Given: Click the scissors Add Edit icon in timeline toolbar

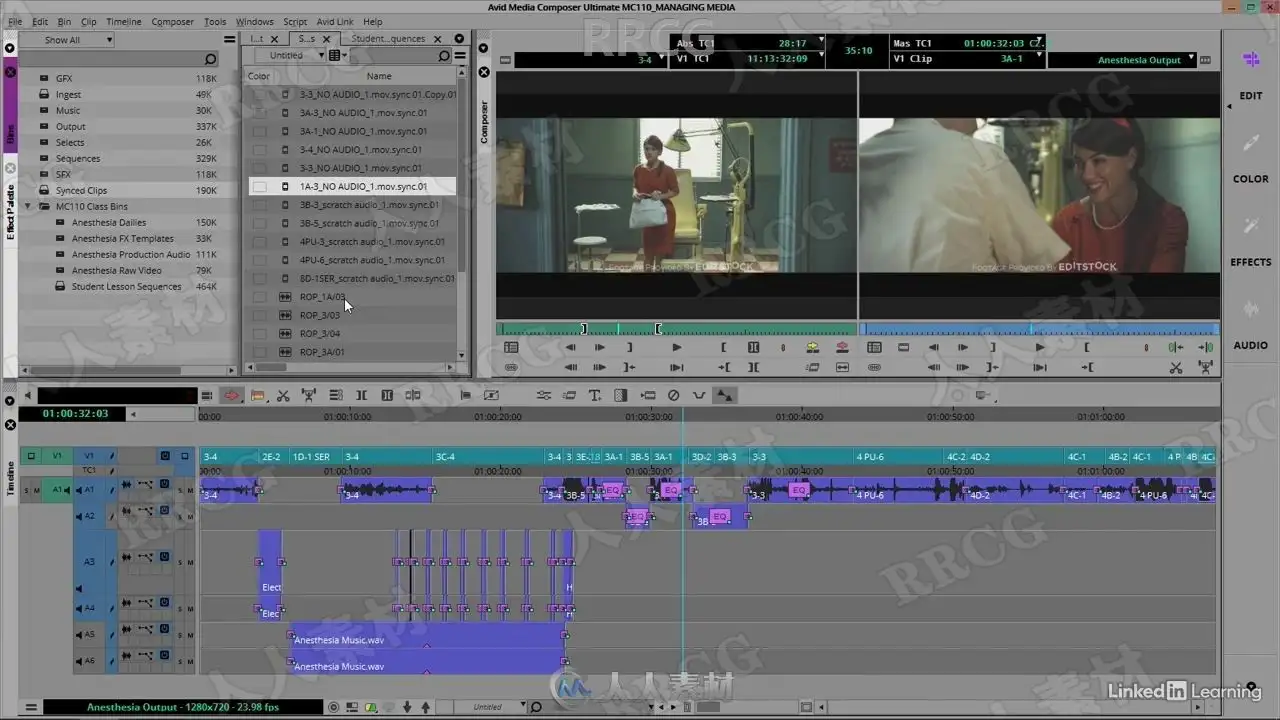Looking at the screenshot, I should [x=283, y=396].
